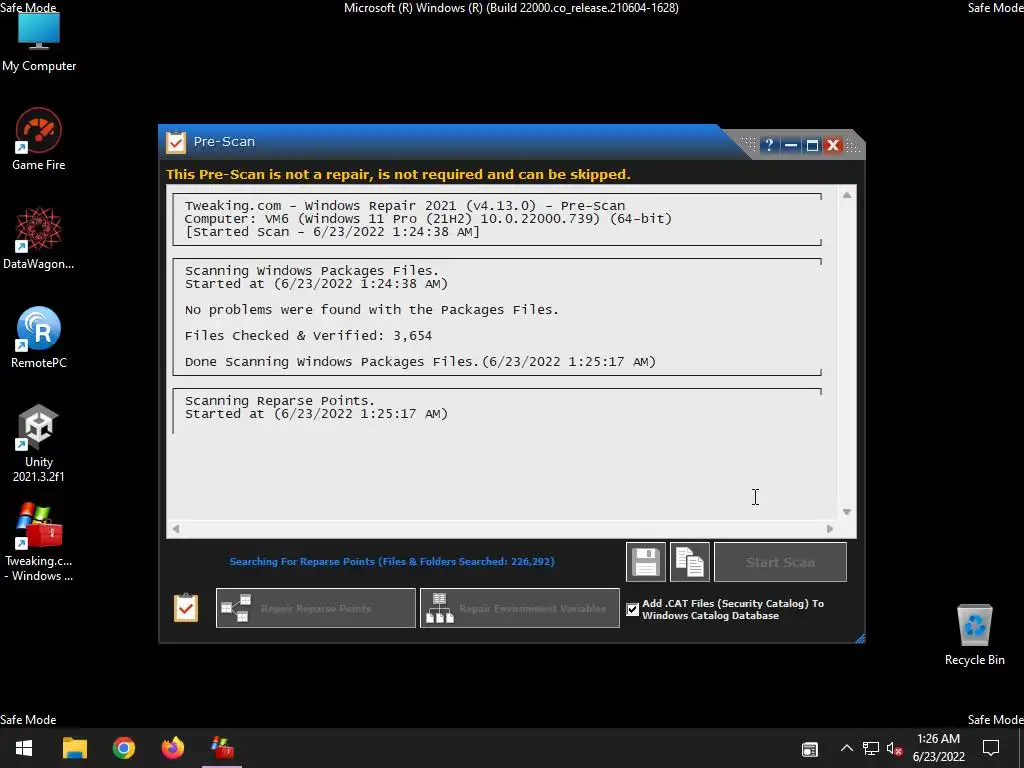
Task: Click the Pre-Scan window title checkmark icon
Action: click(x=176, y=142)
